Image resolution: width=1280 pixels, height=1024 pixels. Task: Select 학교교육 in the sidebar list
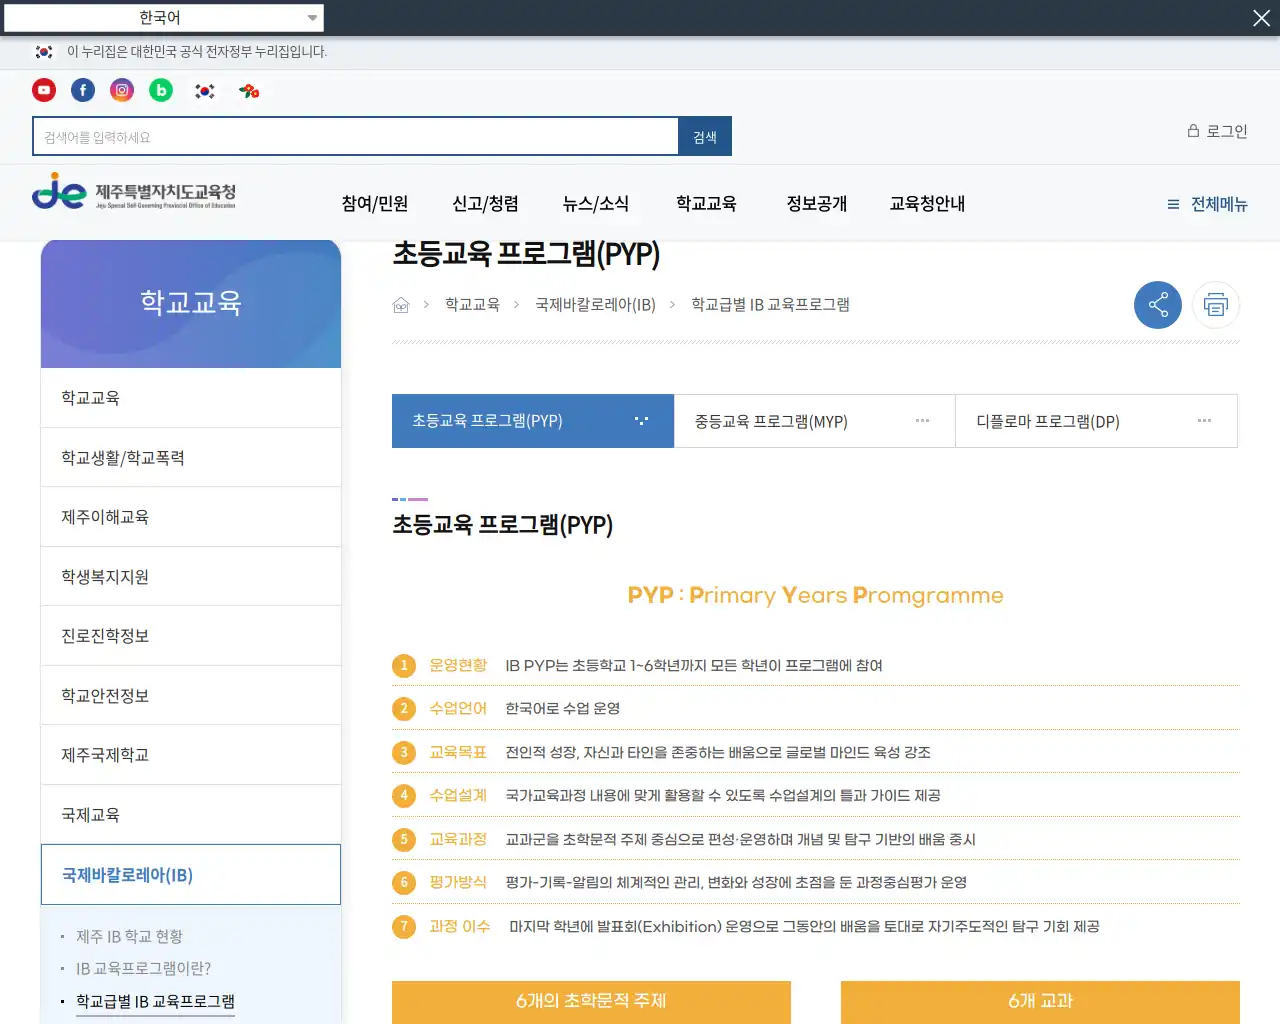[191, 398]
